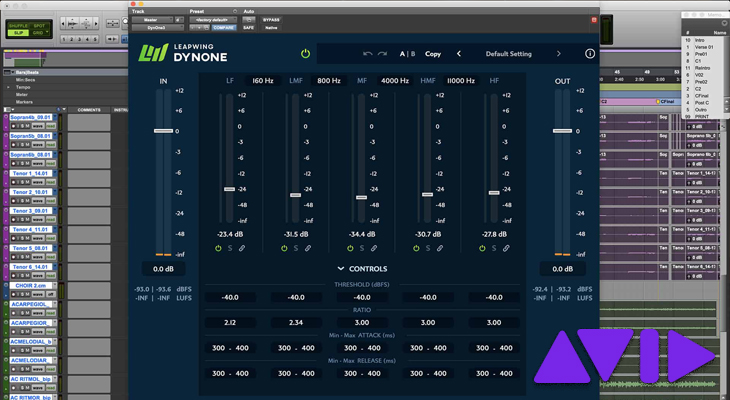Click the Copy button in DynOne header
730x400 pixels.
pos(433,54)
